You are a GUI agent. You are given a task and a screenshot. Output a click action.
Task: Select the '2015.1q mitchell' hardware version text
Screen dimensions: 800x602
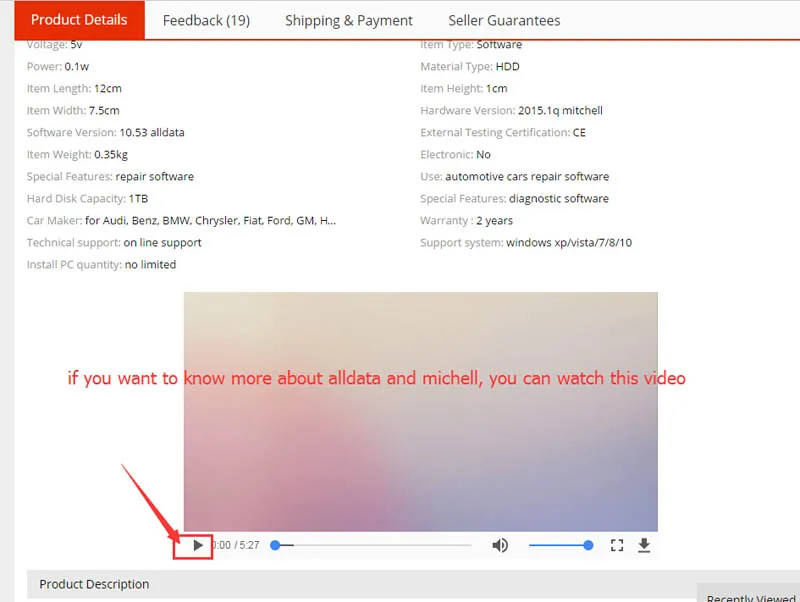click(x=560, y=111)
